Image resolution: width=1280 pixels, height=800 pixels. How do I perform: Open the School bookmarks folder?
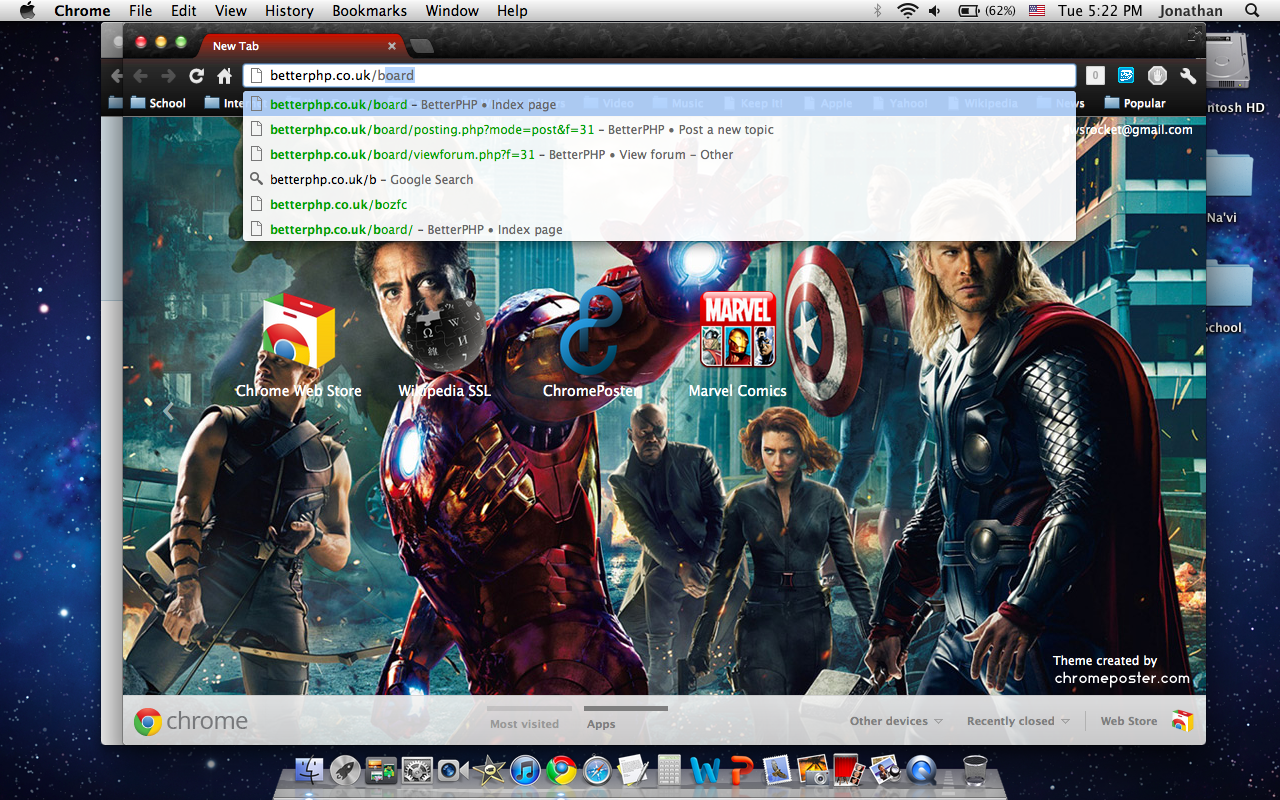point(157,103)
